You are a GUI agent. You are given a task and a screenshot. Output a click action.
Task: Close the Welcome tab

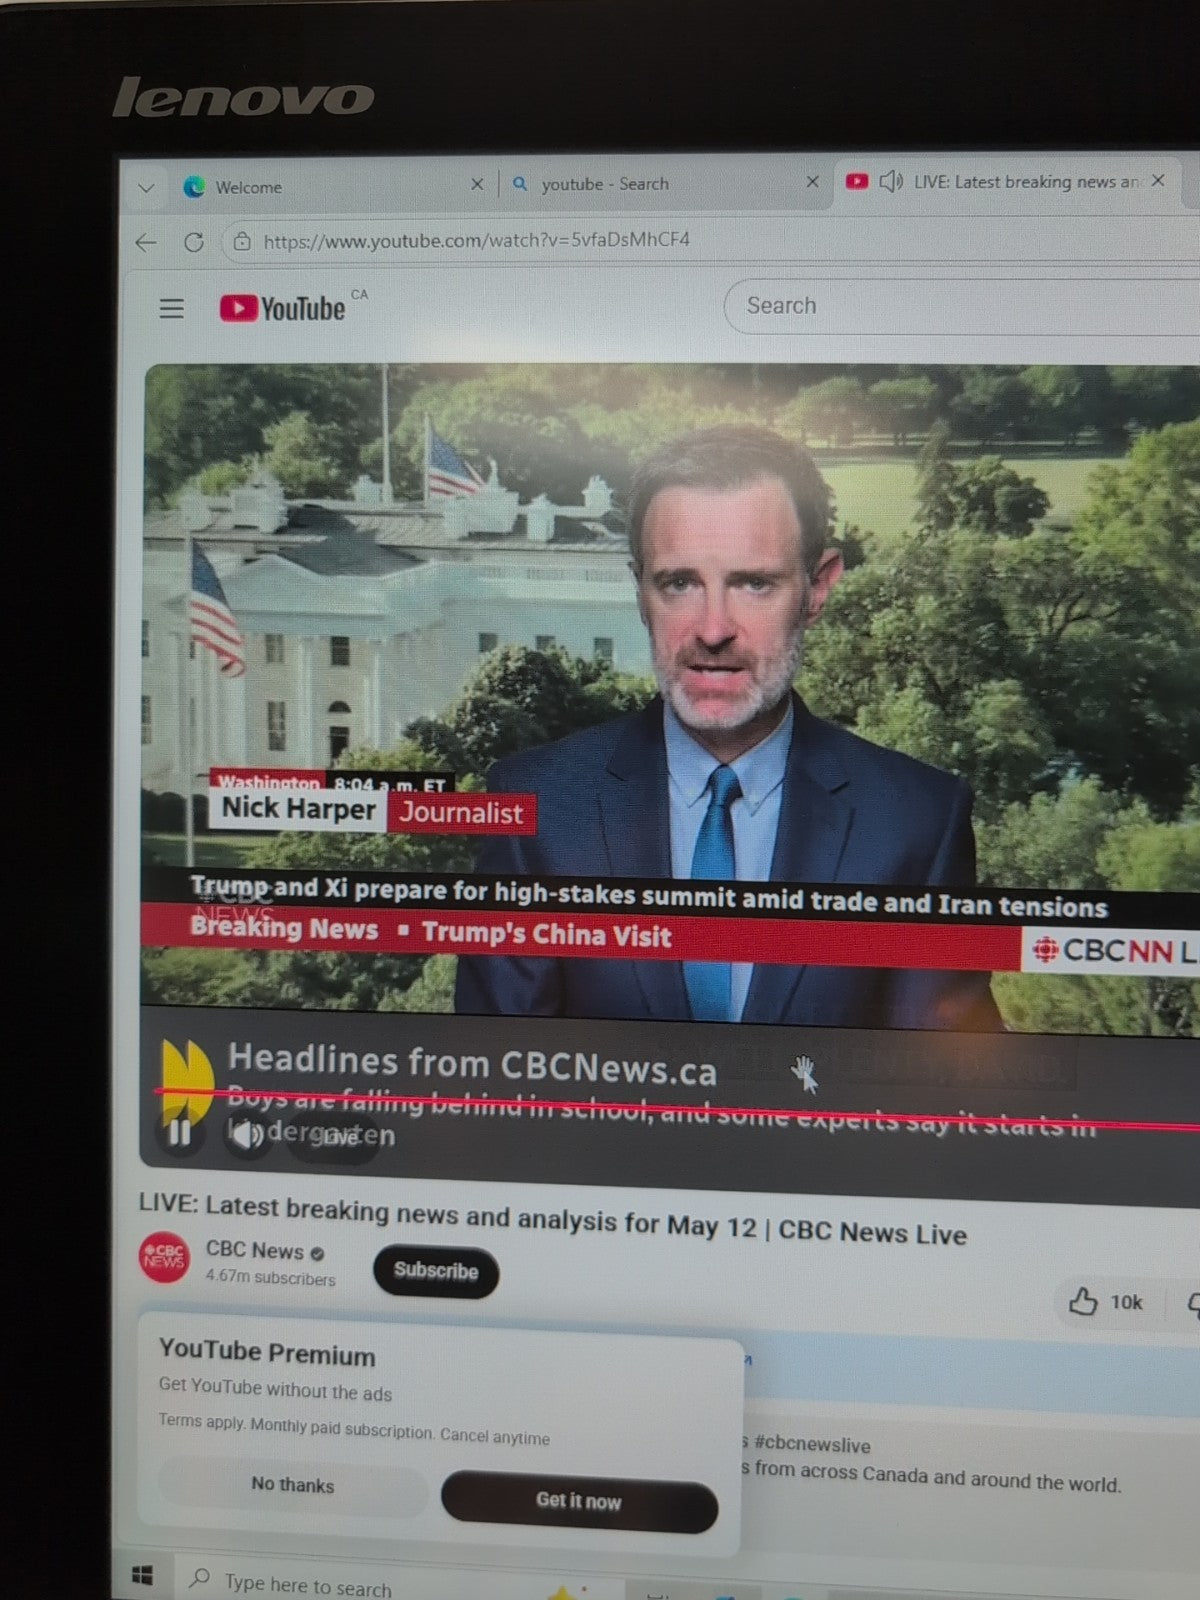tap(477, 185)
